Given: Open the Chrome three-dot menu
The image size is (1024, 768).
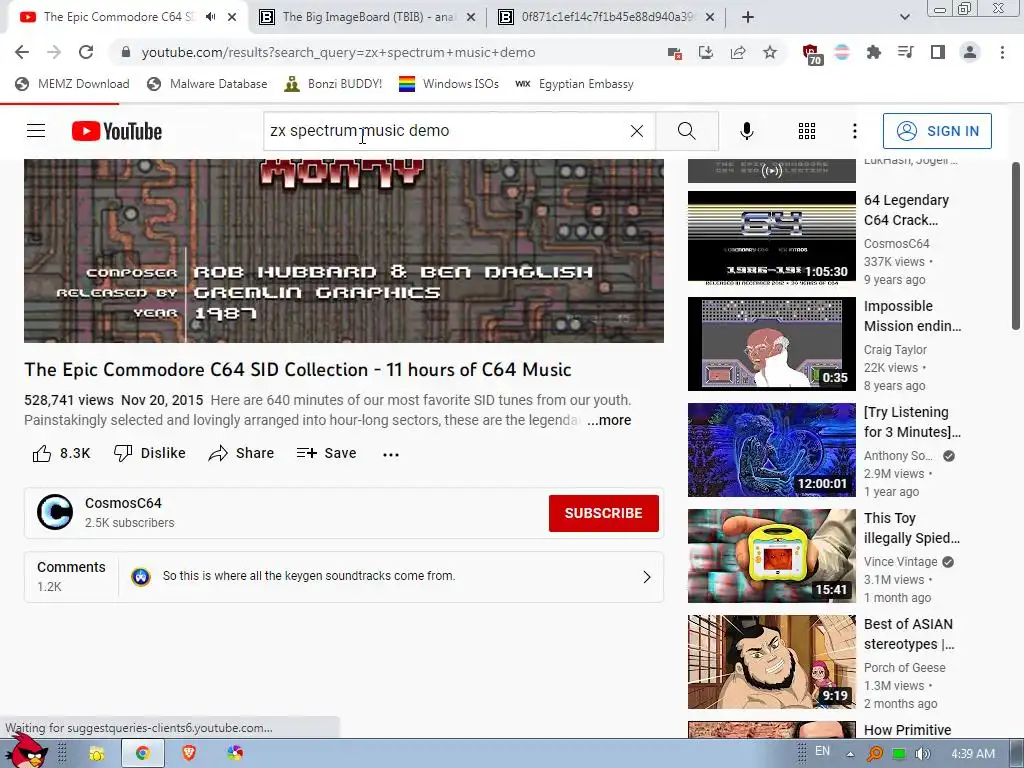Looking at the screenshot, I should point(1002,52).
